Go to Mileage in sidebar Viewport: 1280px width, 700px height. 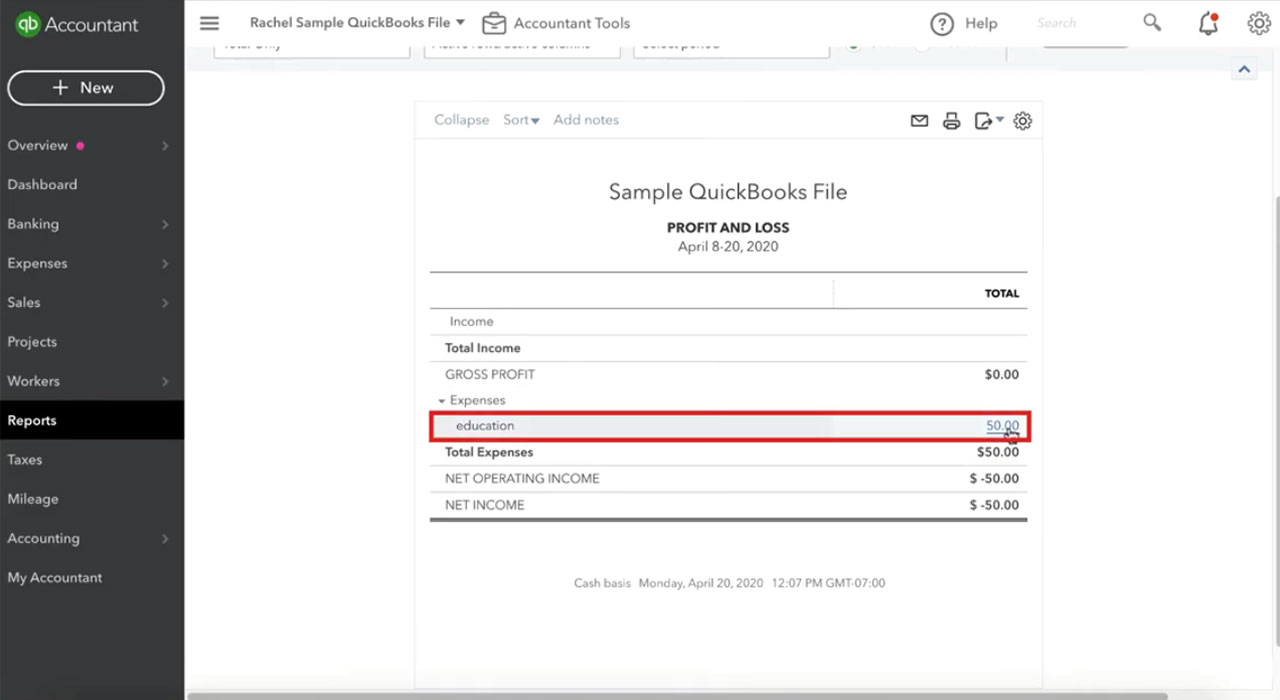[x=33, y=499]
